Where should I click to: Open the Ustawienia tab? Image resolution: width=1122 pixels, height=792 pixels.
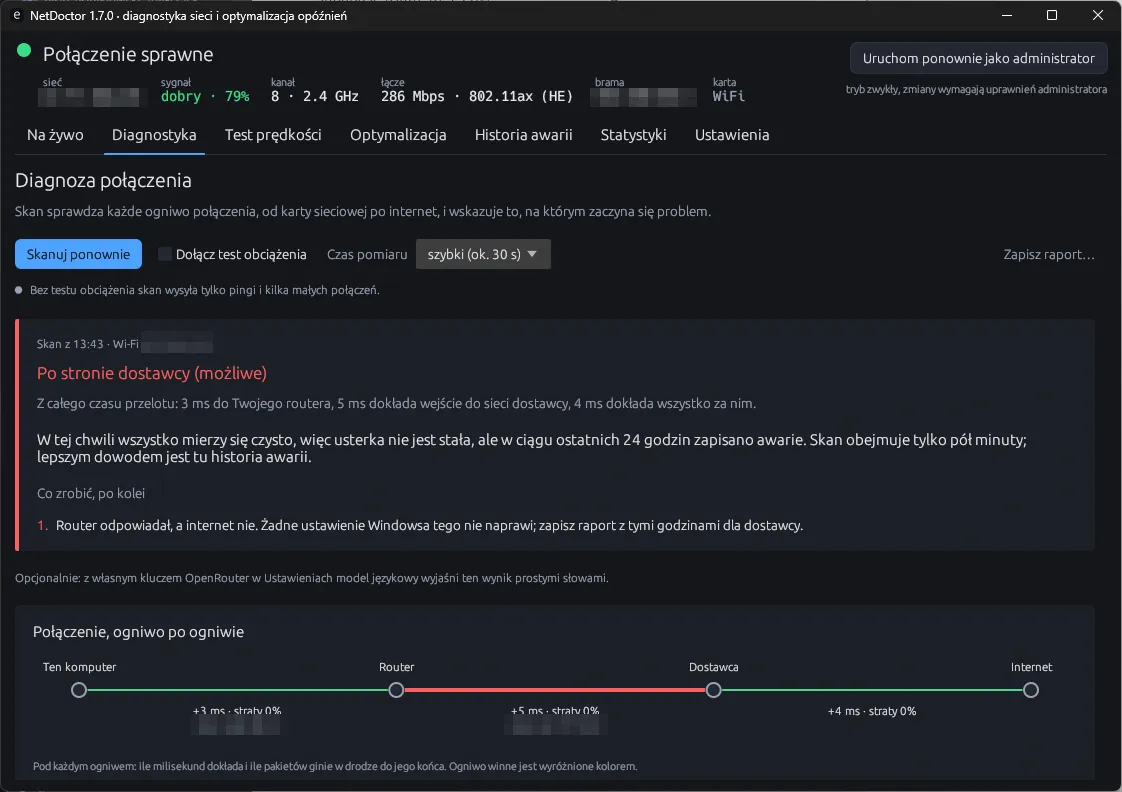(732, 135)
